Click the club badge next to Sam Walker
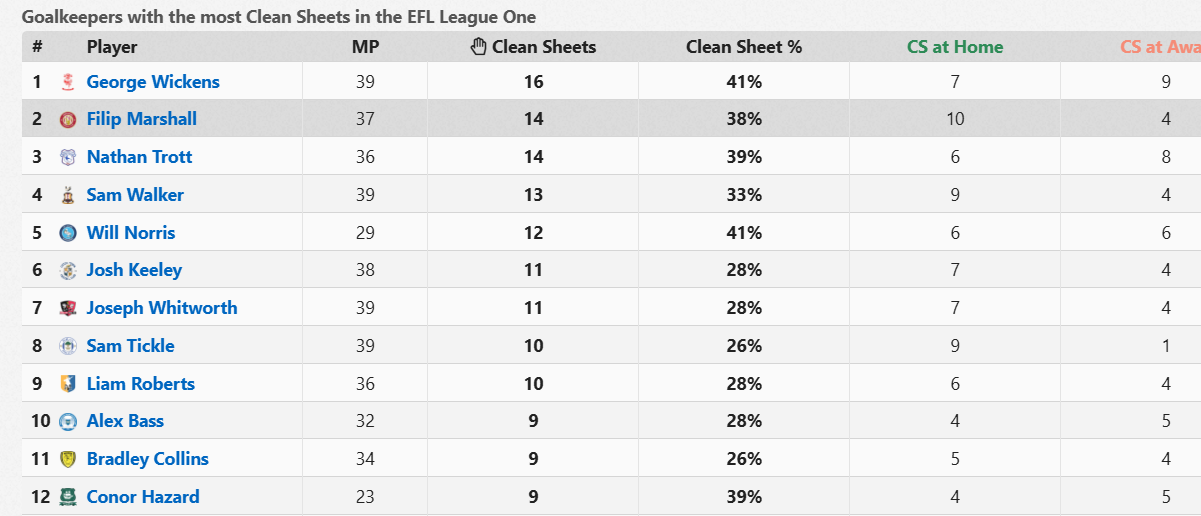 68,195
